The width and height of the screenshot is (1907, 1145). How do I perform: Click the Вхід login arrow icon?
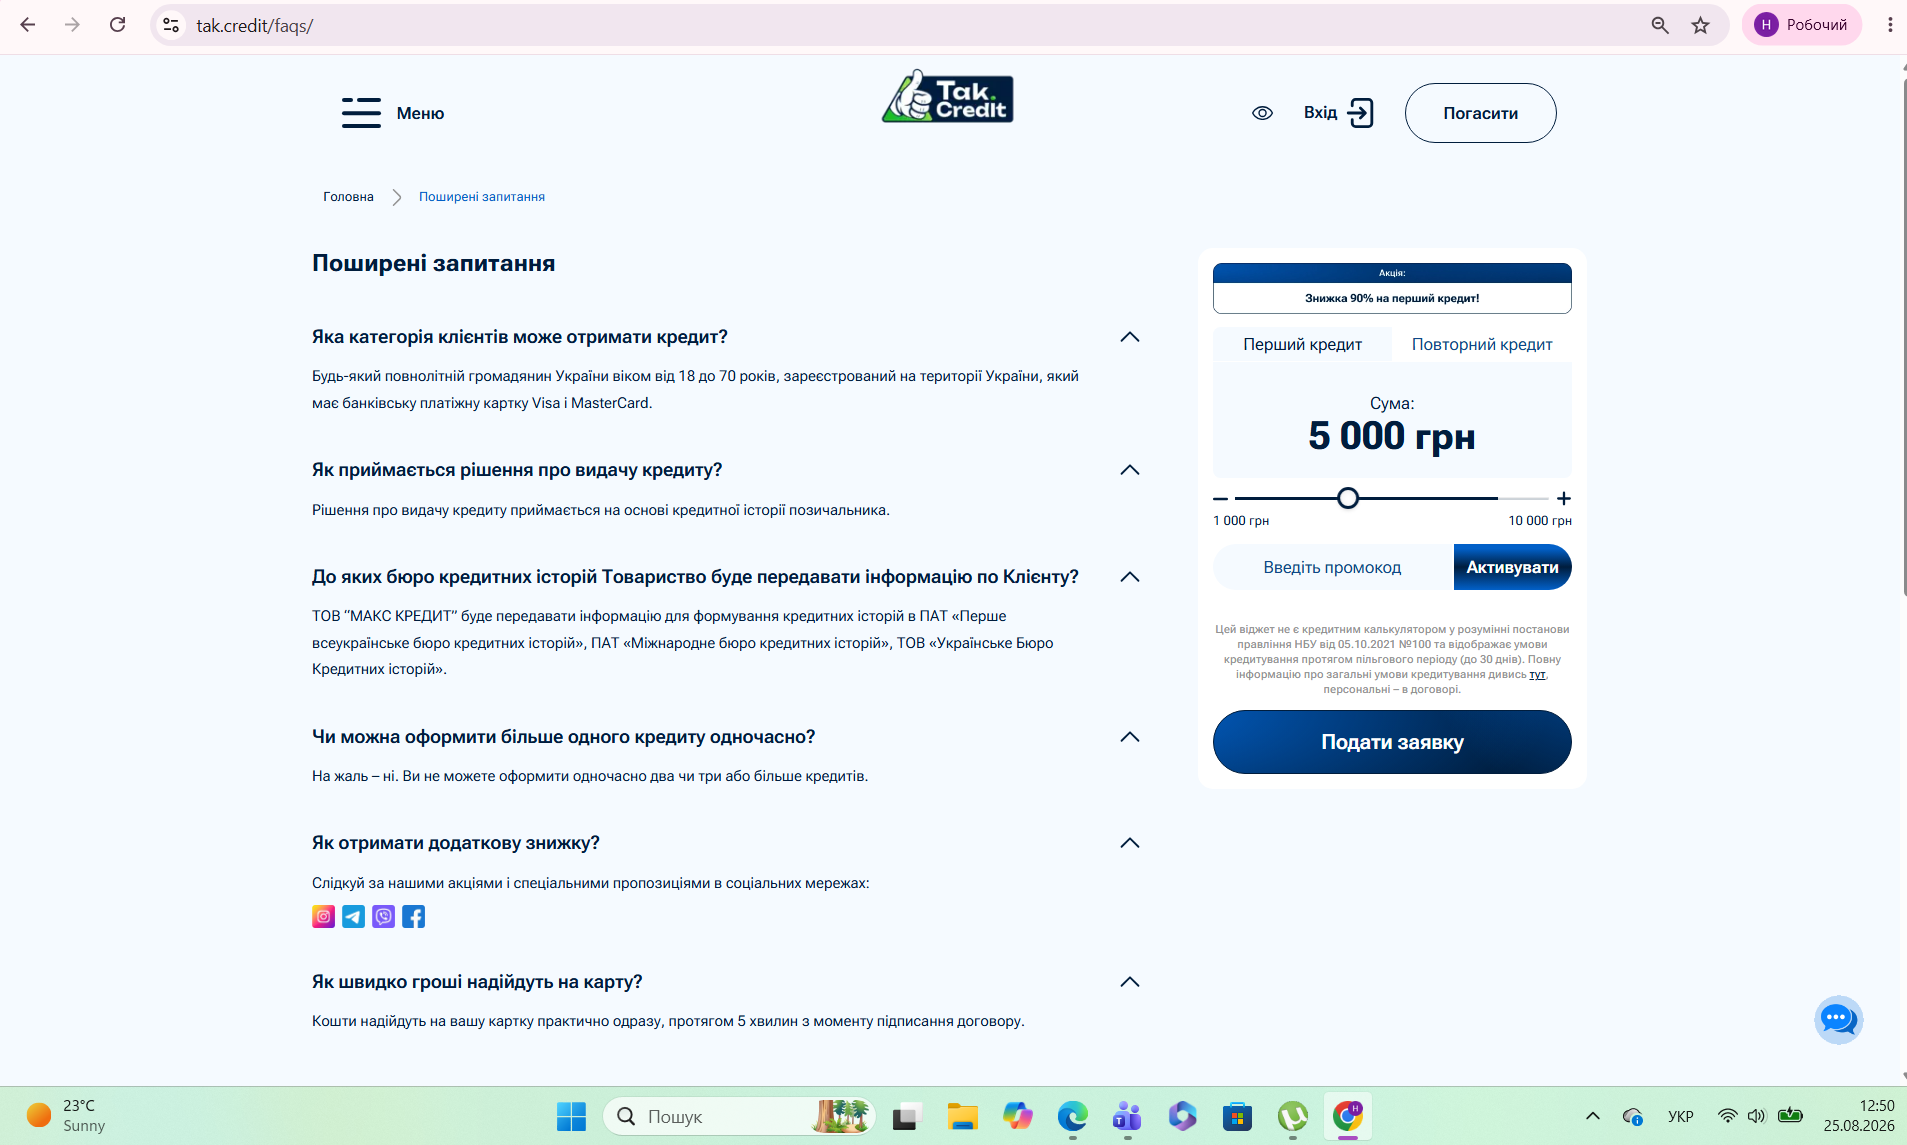(1360, 113)
